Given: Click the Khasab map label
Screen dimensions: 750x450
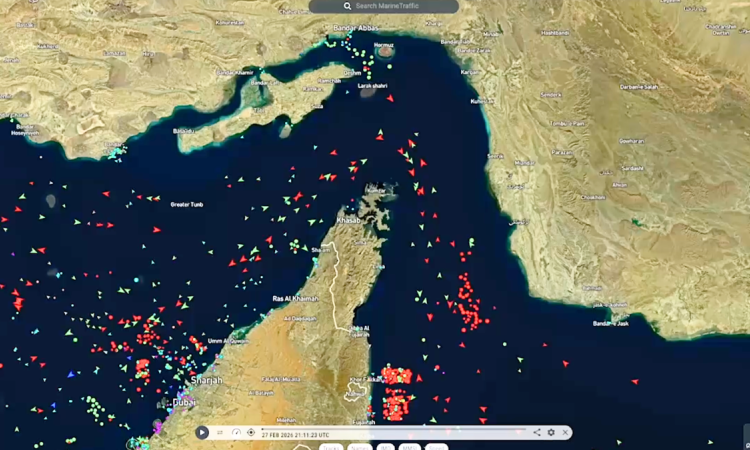Looking at the screenshot, I should 347,220.
